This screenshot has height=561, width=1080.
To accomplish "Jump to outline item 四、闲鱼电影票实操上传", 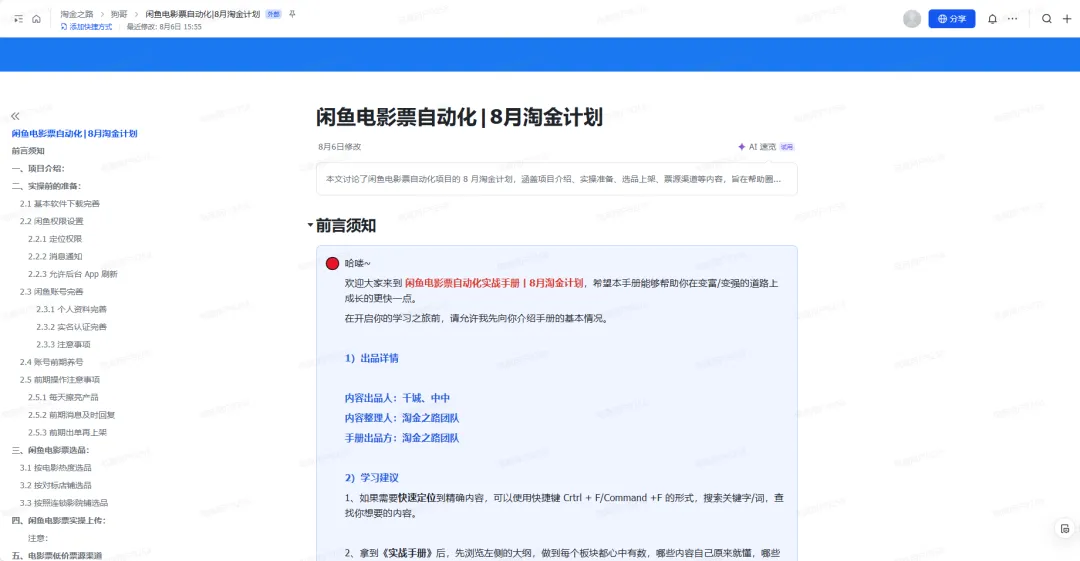I will 59,520.
